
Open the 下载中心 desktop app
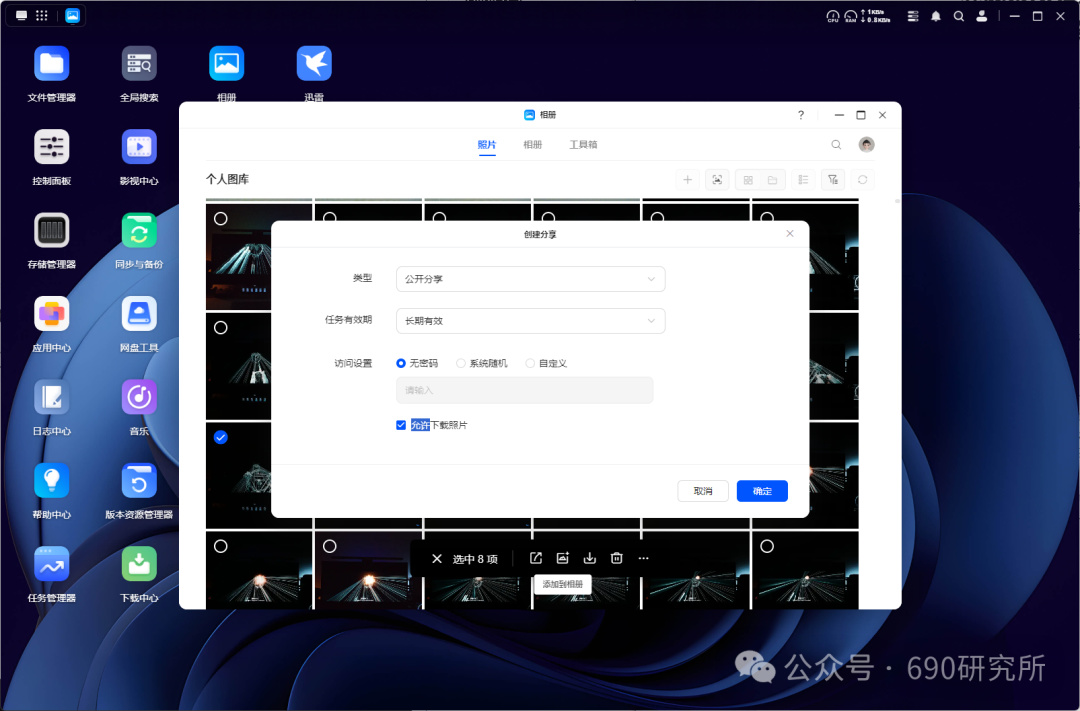pos(139,564)
